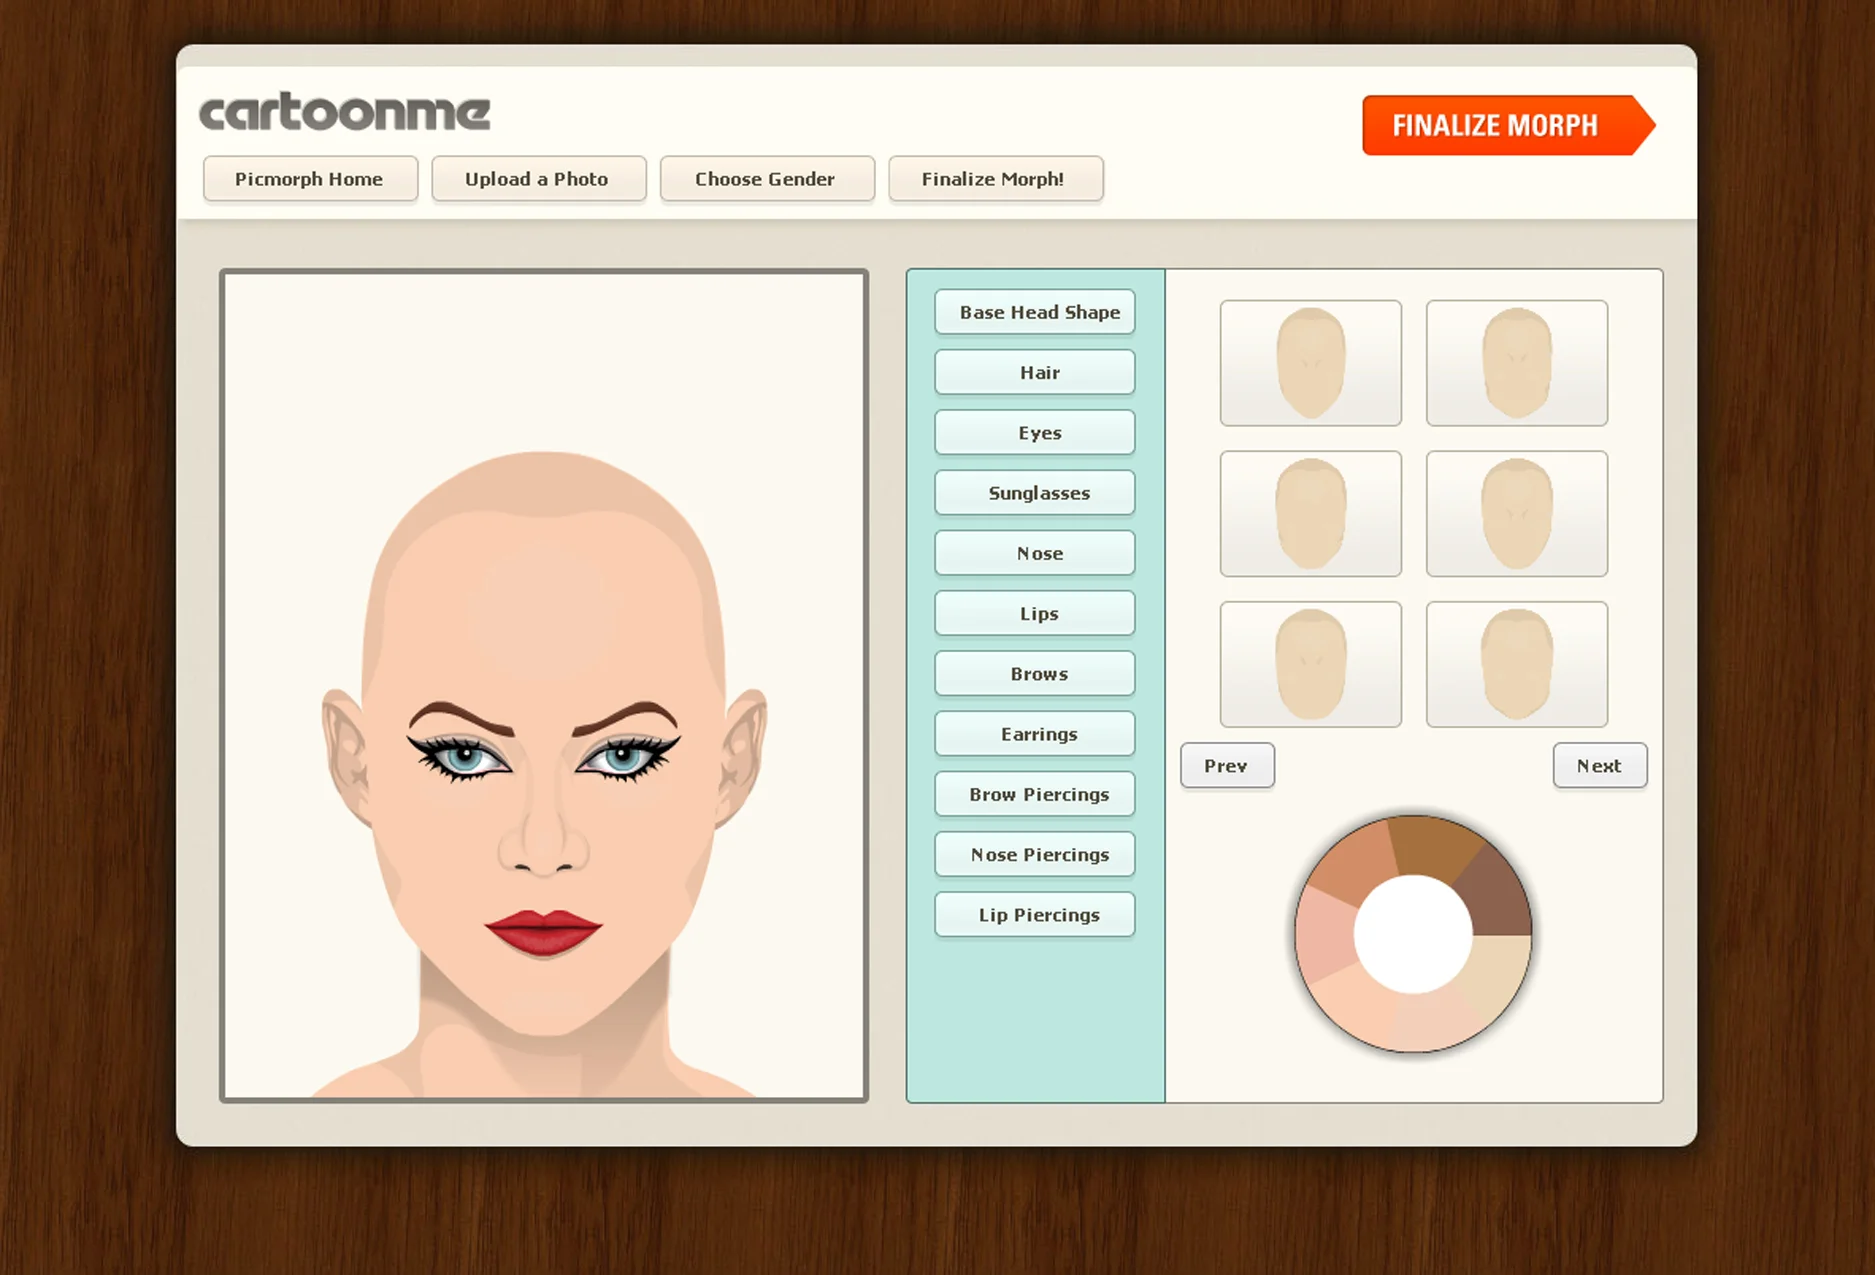Select the Eyes category
The image size is (1875, 1275).
coord(1035,432)
